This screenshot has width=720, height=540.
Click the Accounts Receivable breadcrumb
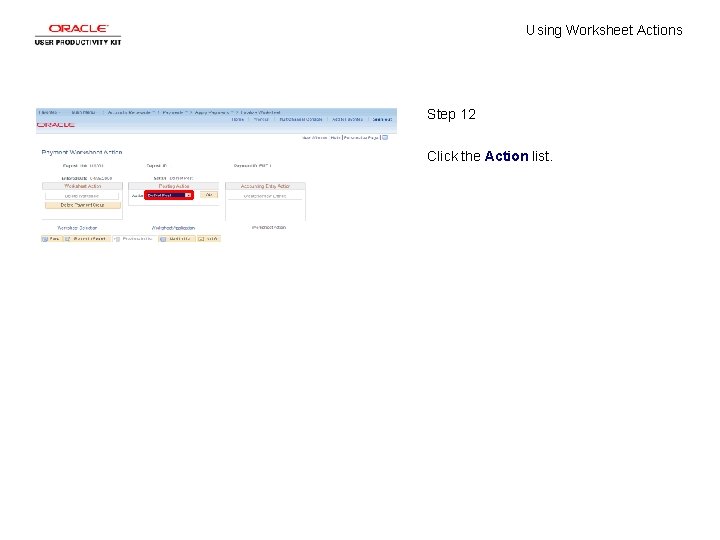coord(130,112)
